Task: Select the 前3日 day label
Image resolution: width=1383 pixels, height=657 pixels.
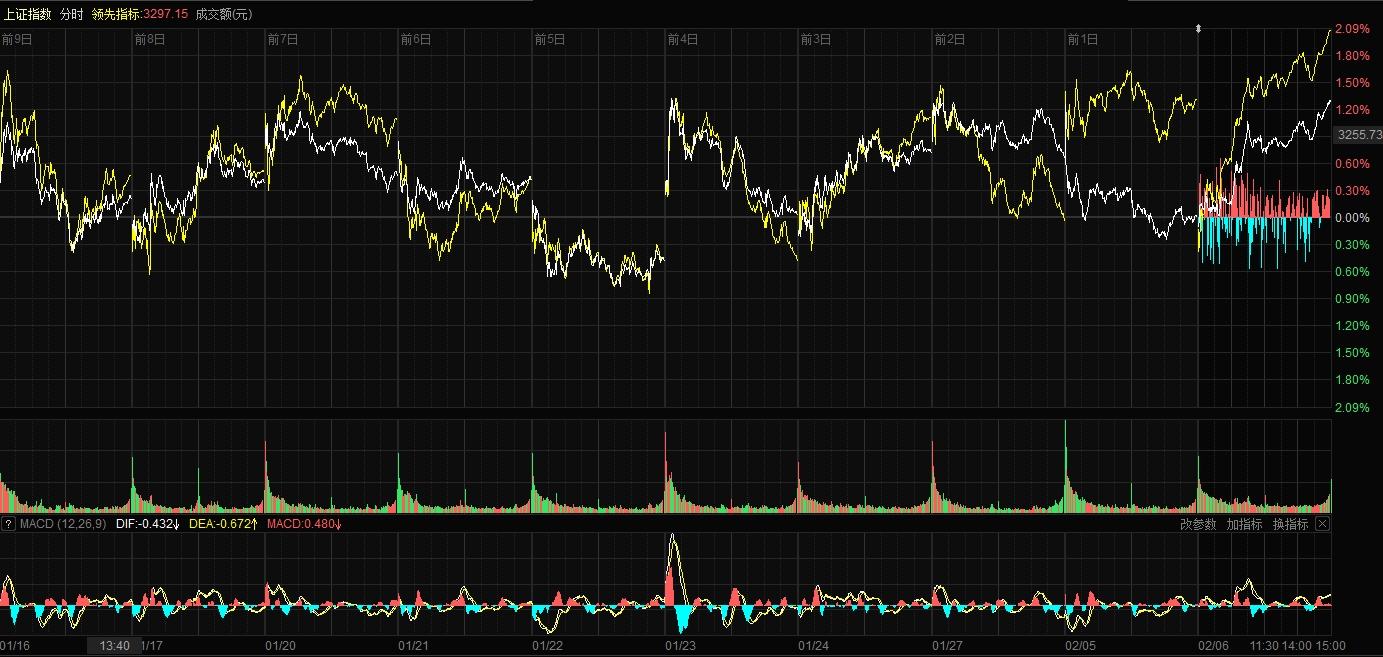Action: pyautogui.click(x=816, y=40)
